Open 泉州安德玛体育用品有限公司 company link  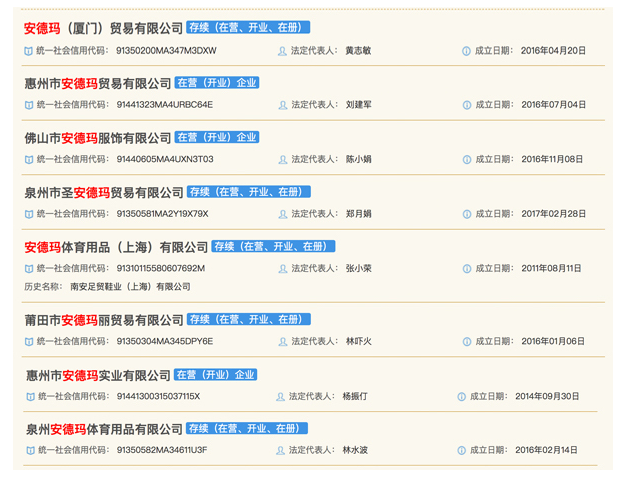[104, 429]
